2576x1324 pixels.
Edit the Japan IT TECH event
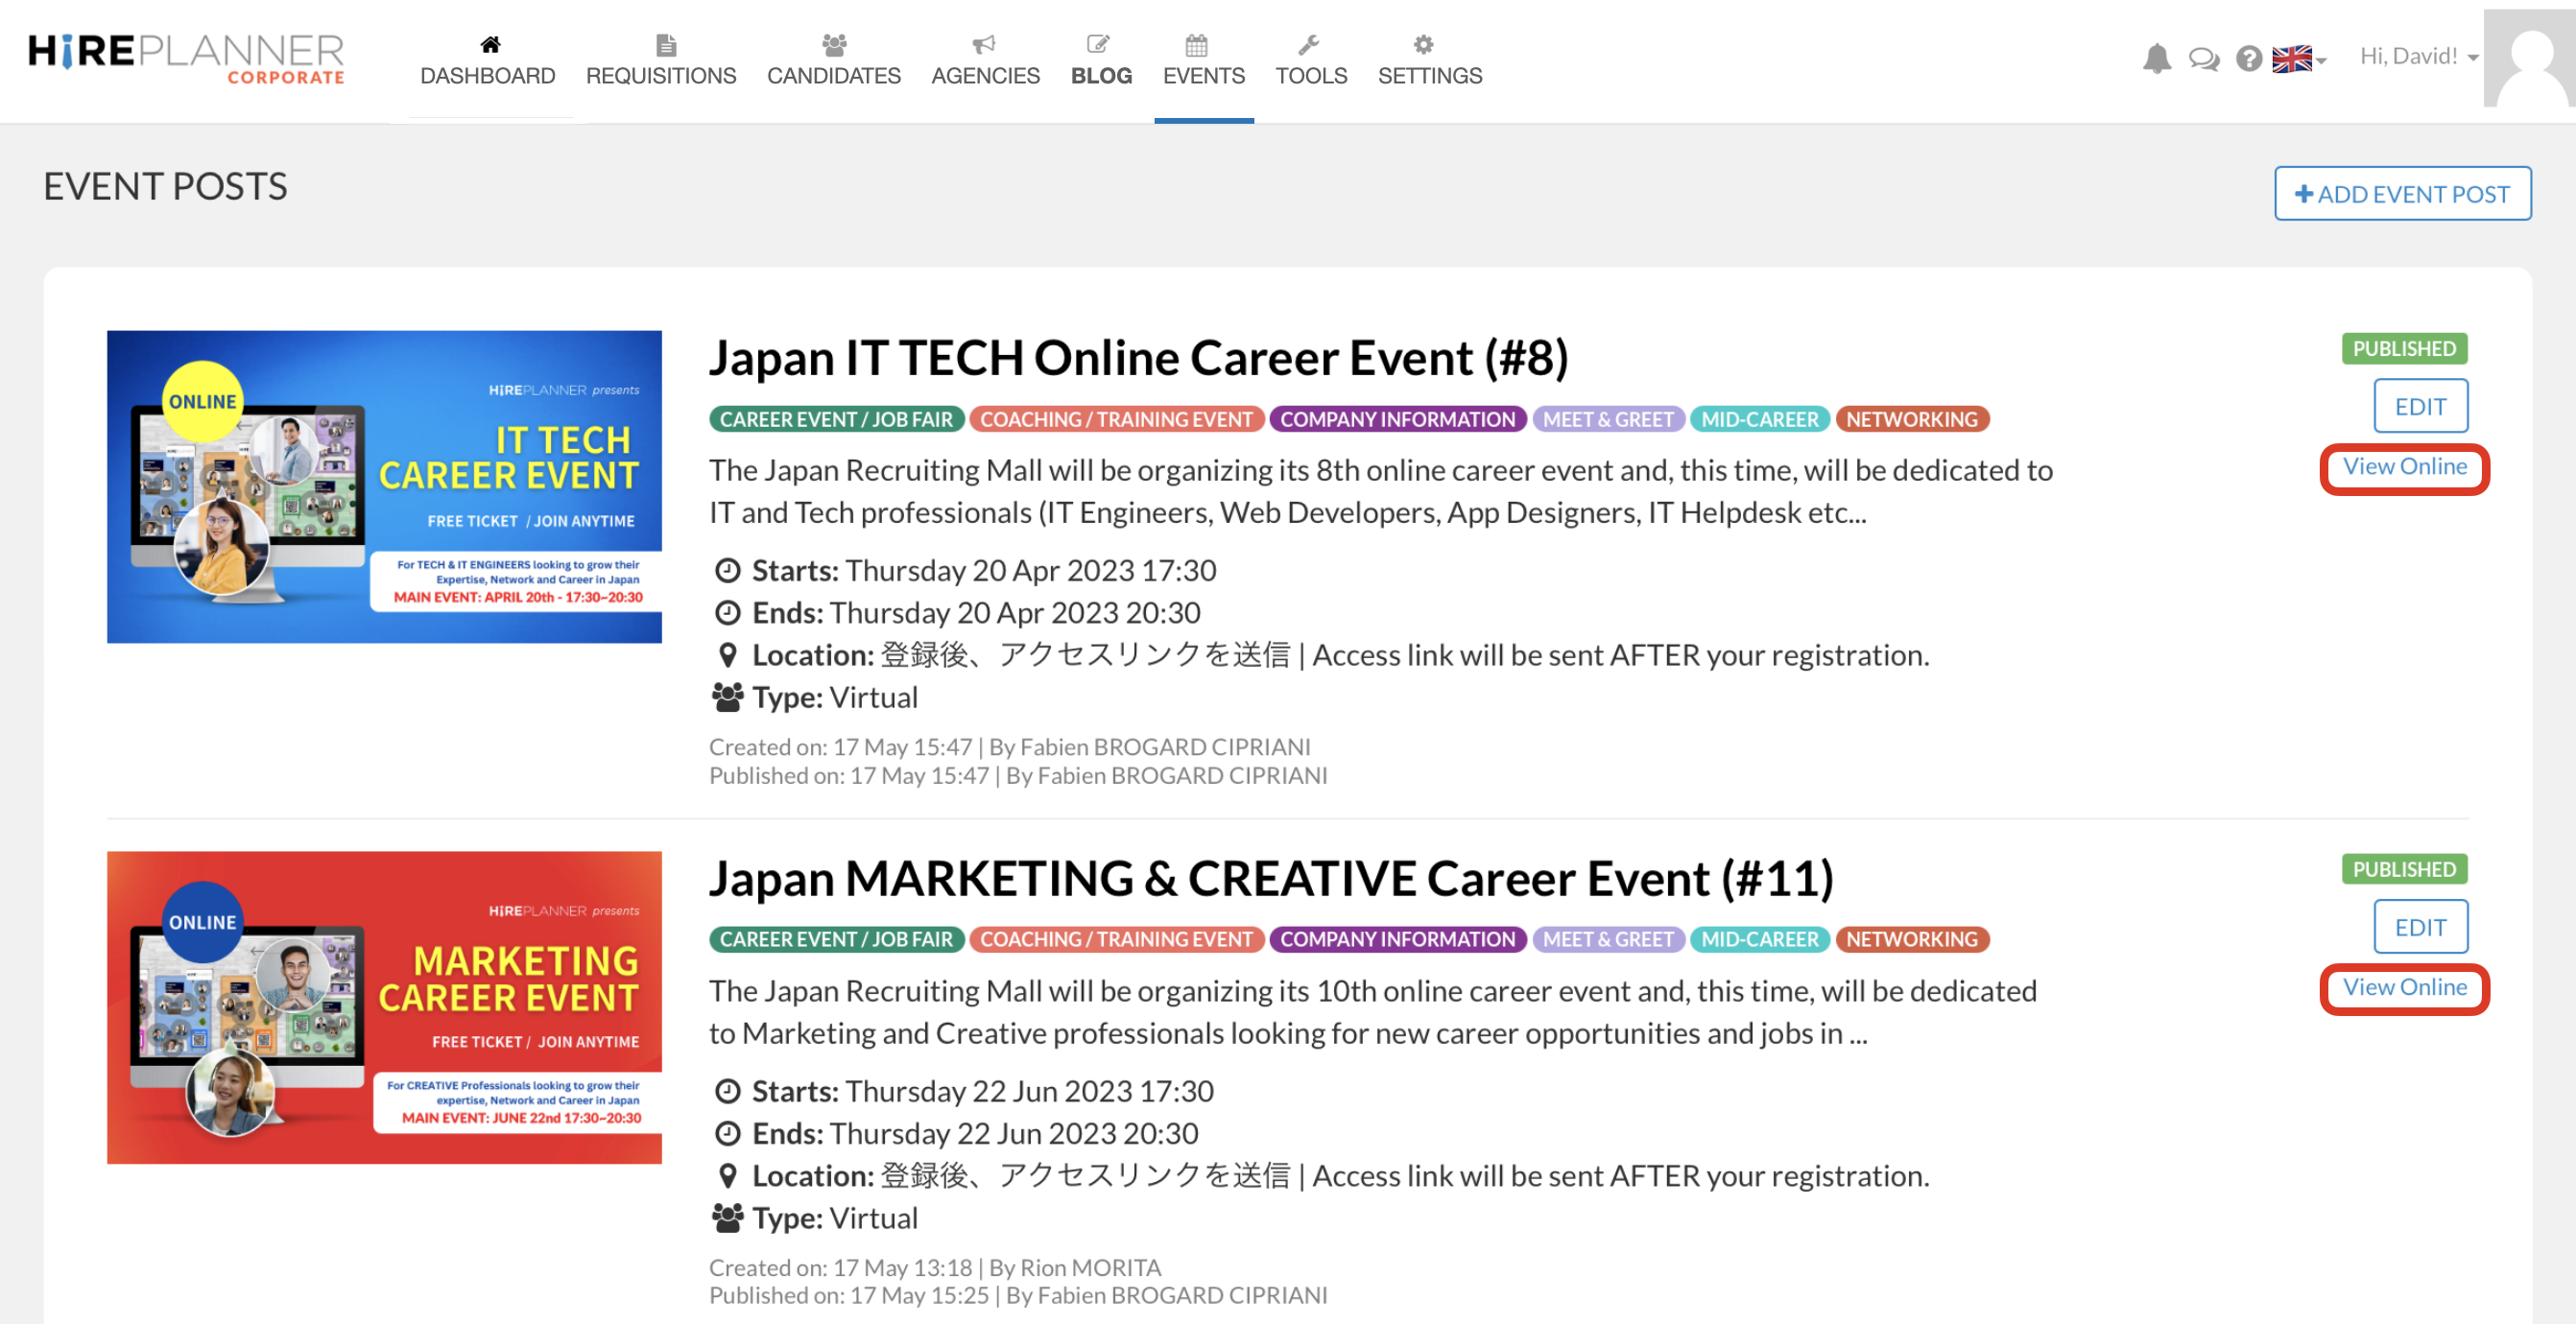pos(2419,406)
